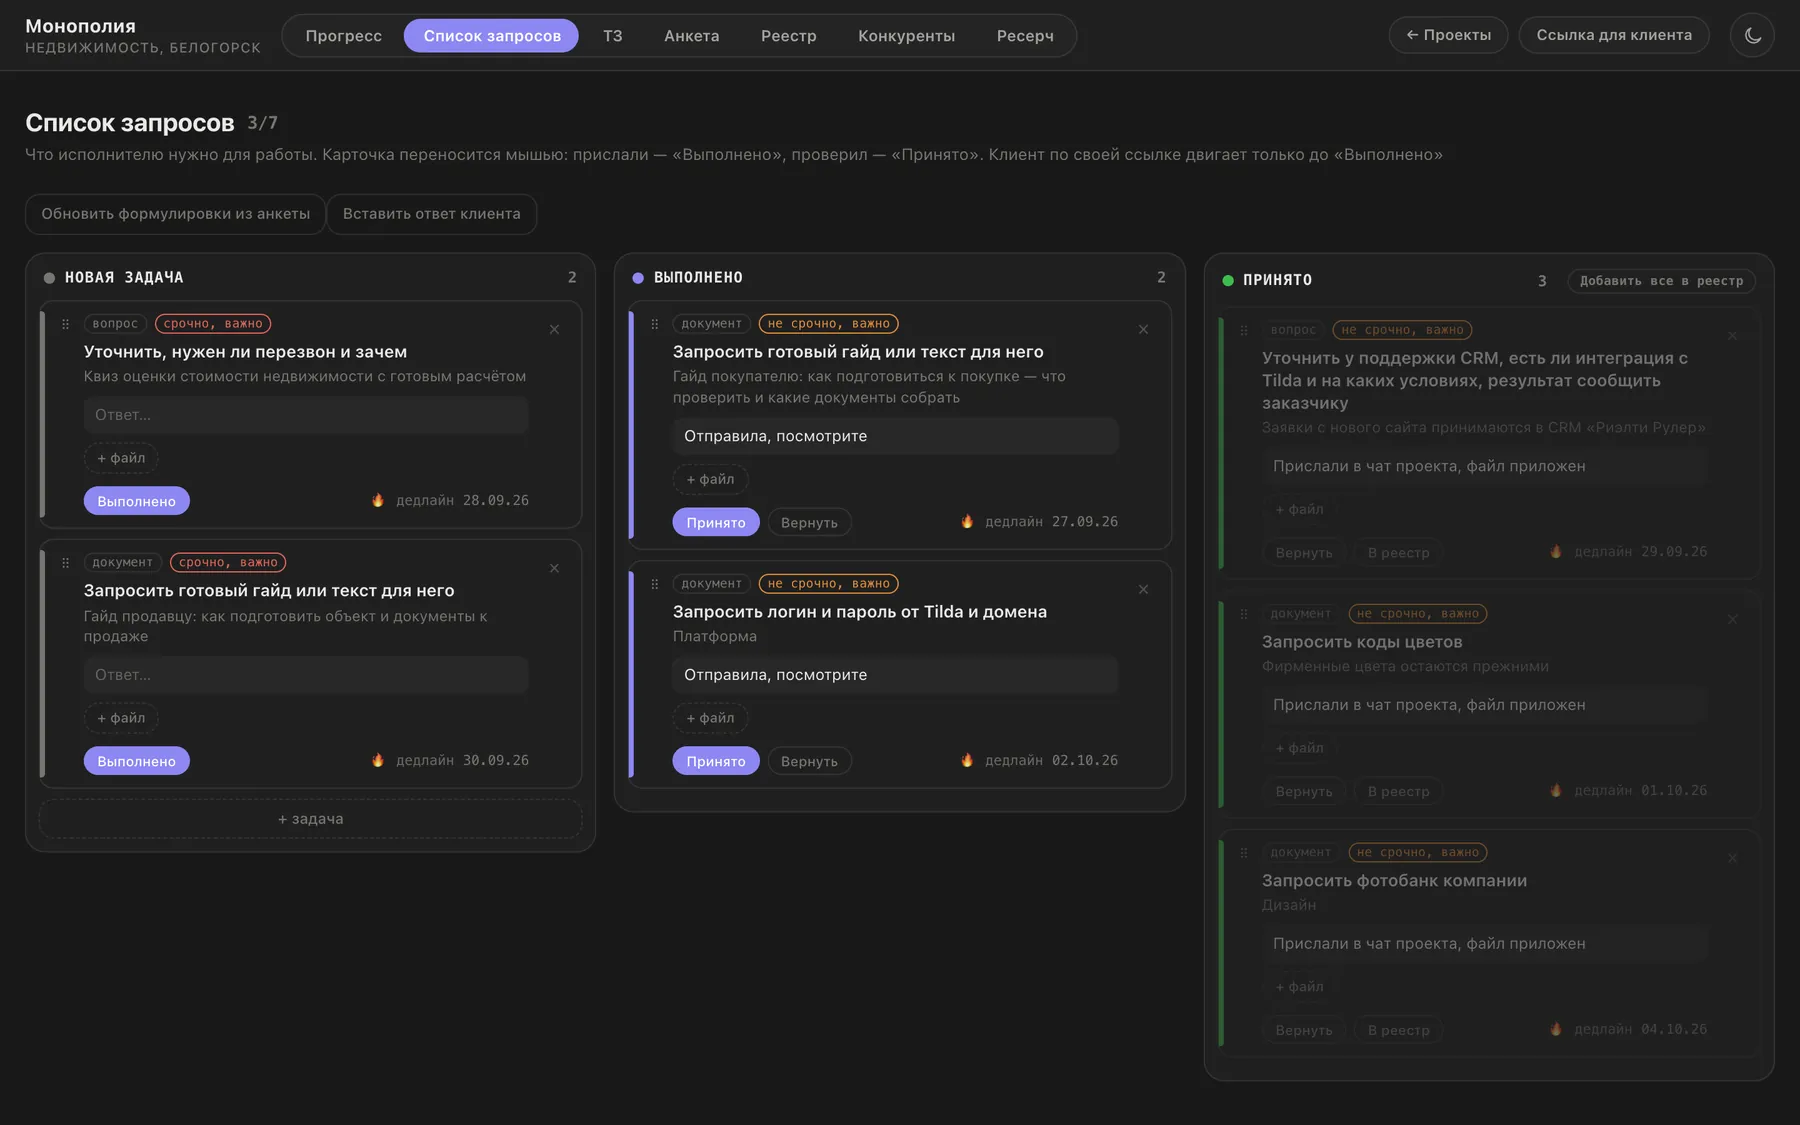Go back to Проекты
The width and height of the screenshot is (1800, 1125).
1448,35
